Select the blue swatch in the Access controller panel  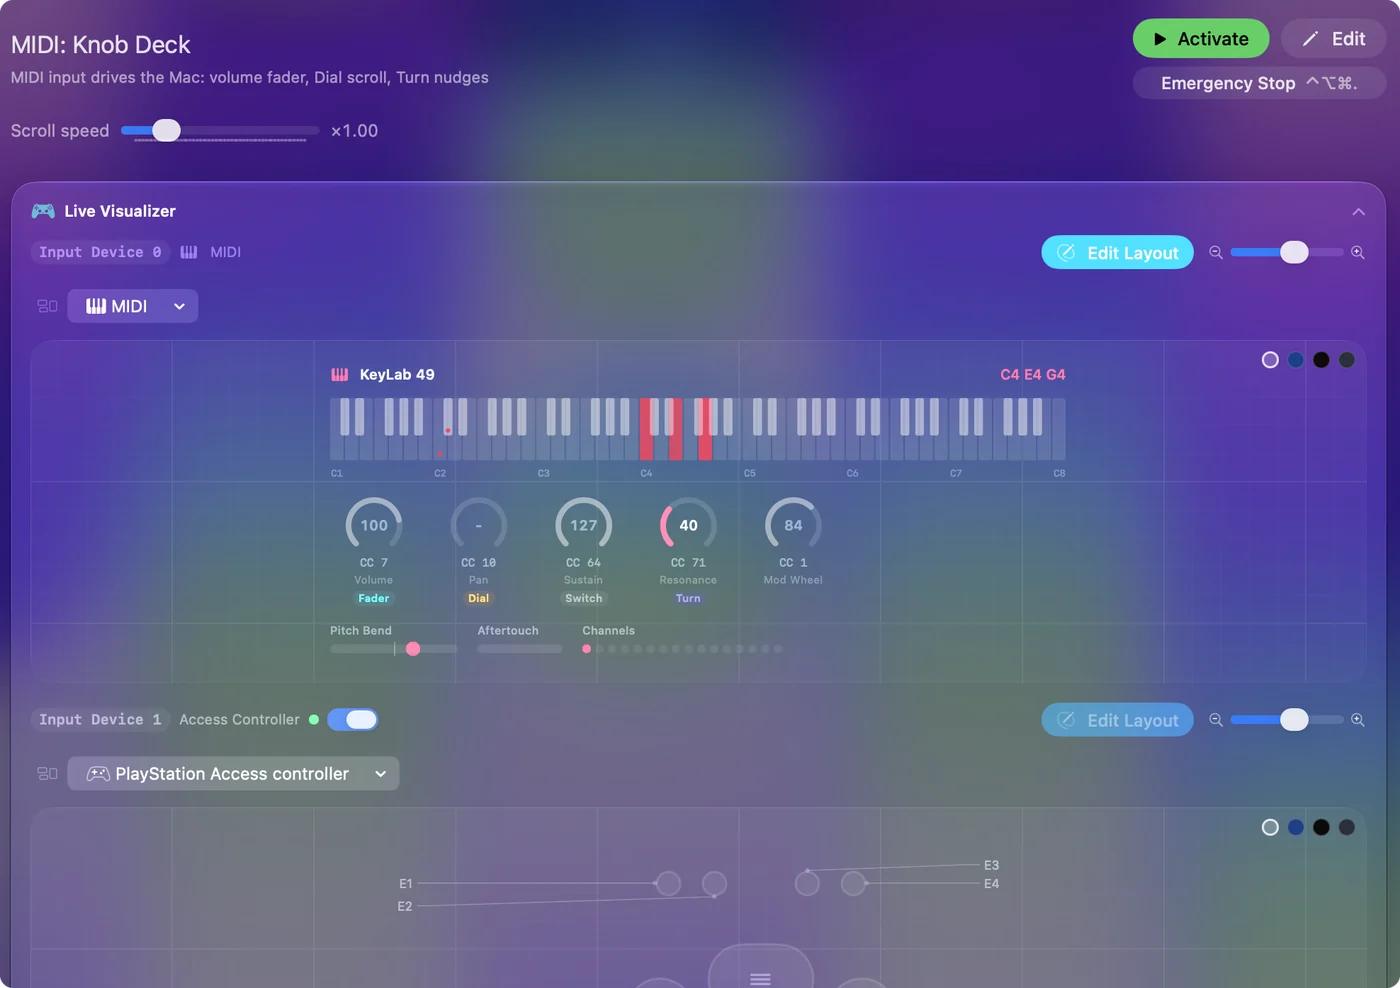1296,827
